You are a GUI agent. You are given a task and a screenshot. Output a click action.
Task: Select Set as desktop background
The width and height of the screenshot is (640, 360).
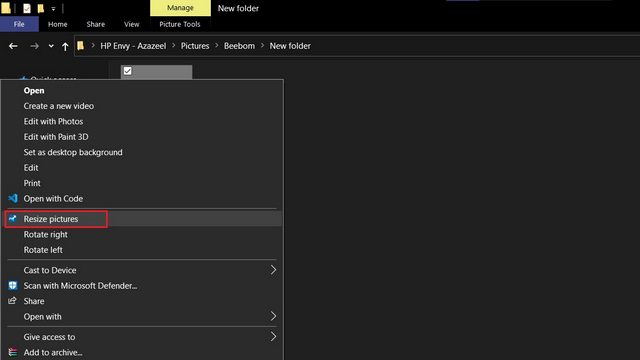tap(73, 152)
